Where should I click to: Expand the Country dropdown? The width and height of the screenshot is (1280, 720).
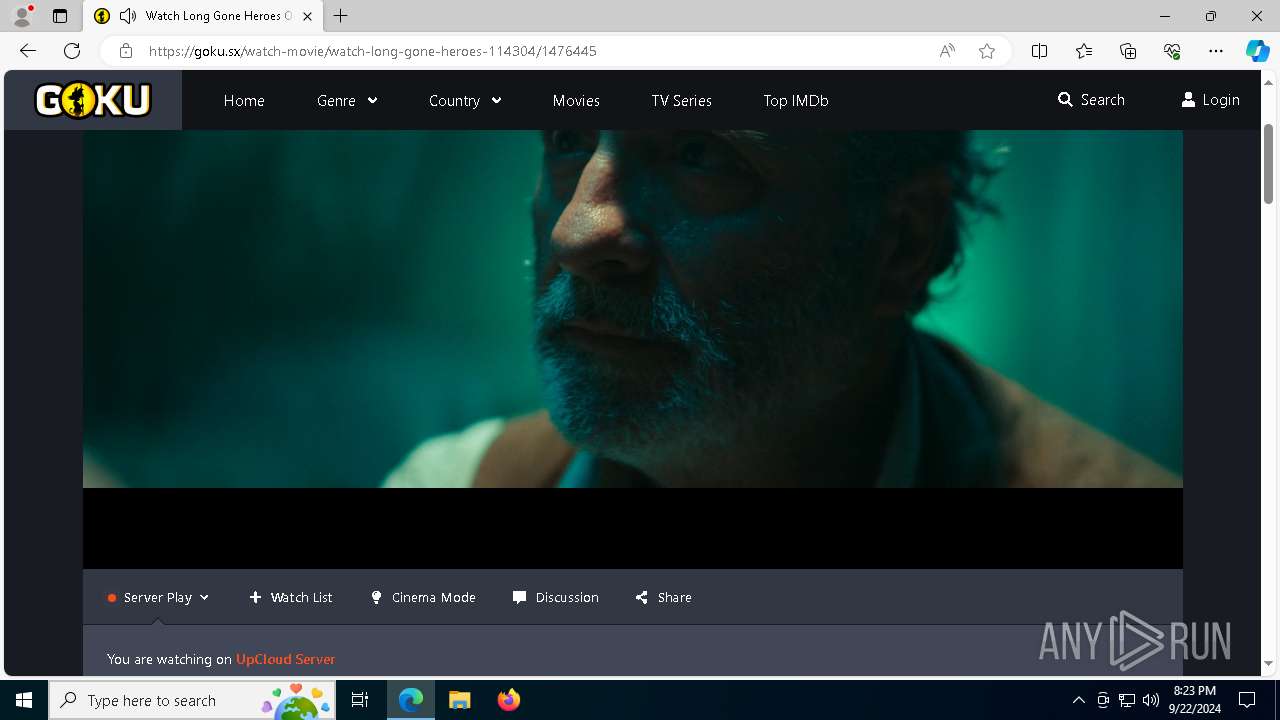[465, 100]
